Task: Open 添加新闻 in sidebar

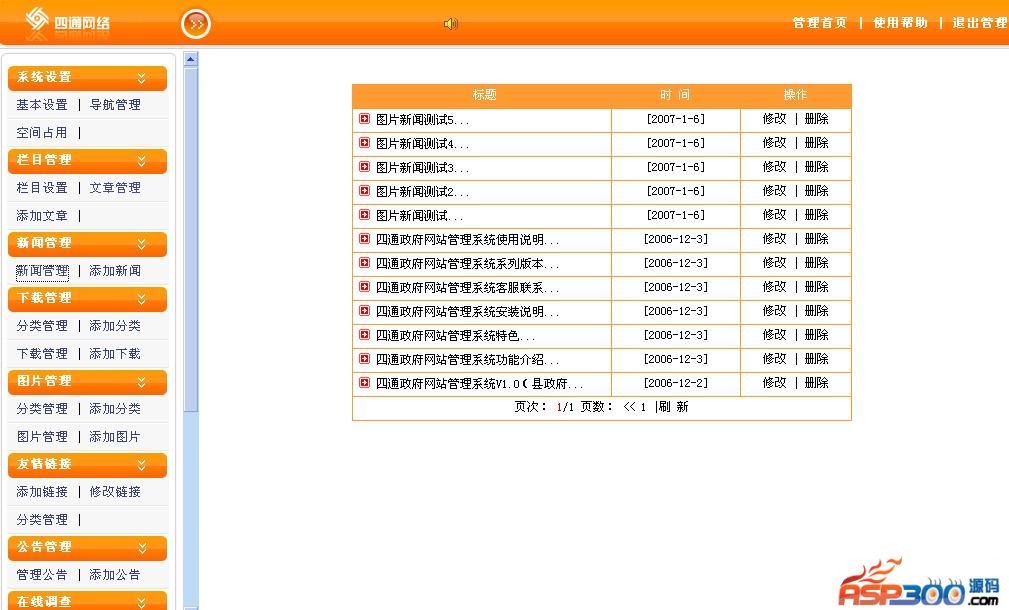Action: point(115,270)
